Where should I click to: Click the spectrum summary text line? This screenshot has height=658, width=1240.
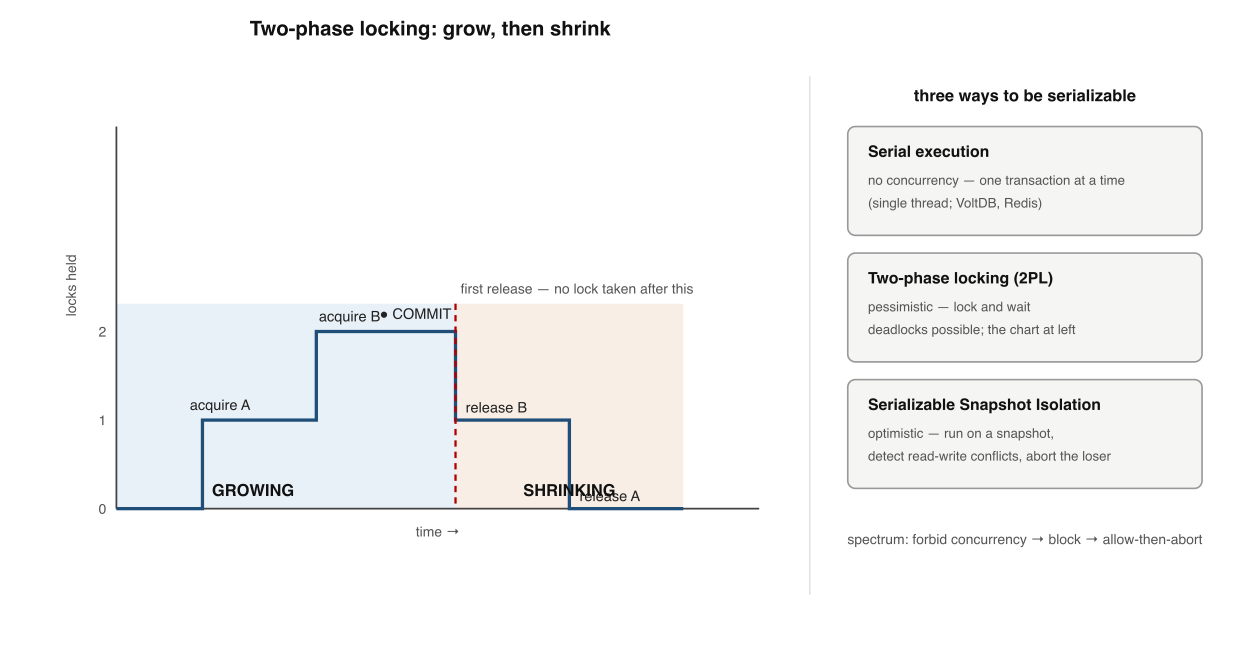point(1025,539)
